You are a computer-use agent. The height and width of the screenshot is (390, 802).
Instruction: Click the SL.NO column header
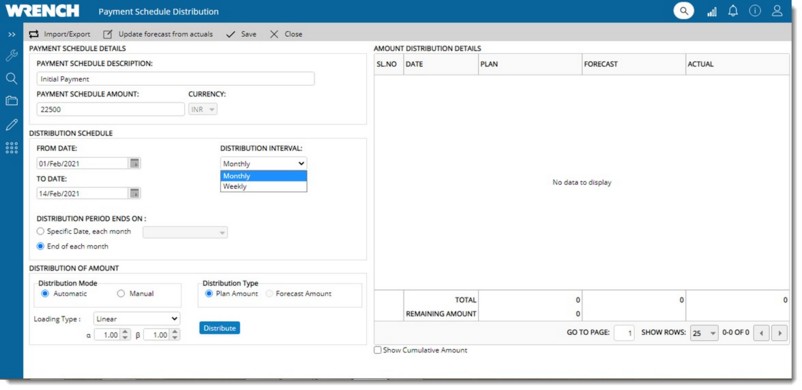(389, 64)
